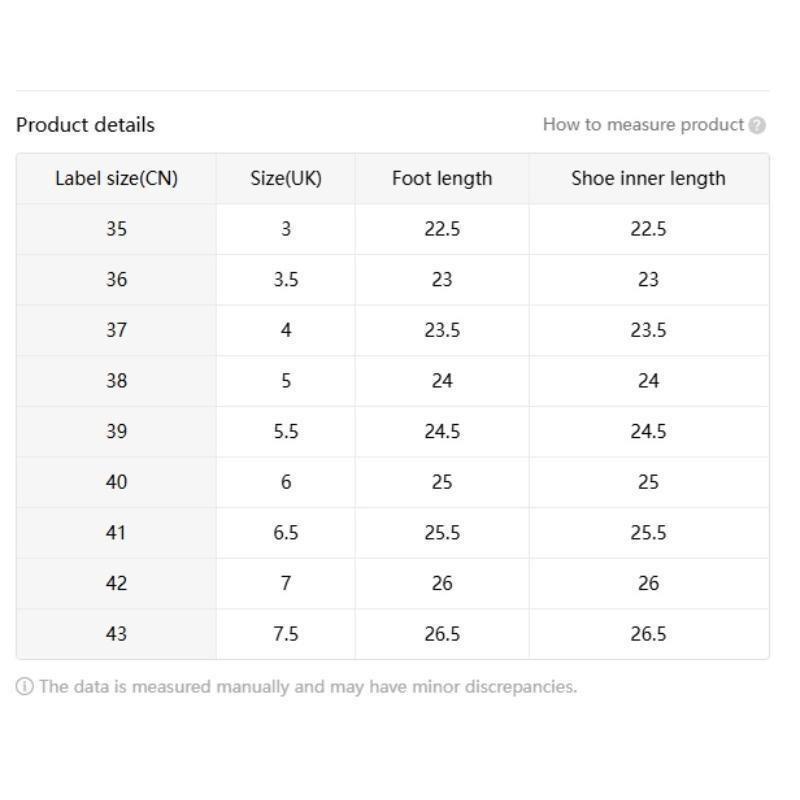Click the shoe inner length 22.5 cell
This screenshot has height=800, width=800.
[648, 229]
